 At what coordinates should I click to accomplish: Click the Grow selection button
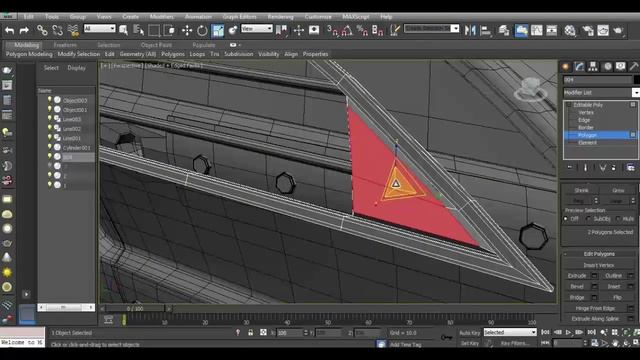tap(618, 190)
